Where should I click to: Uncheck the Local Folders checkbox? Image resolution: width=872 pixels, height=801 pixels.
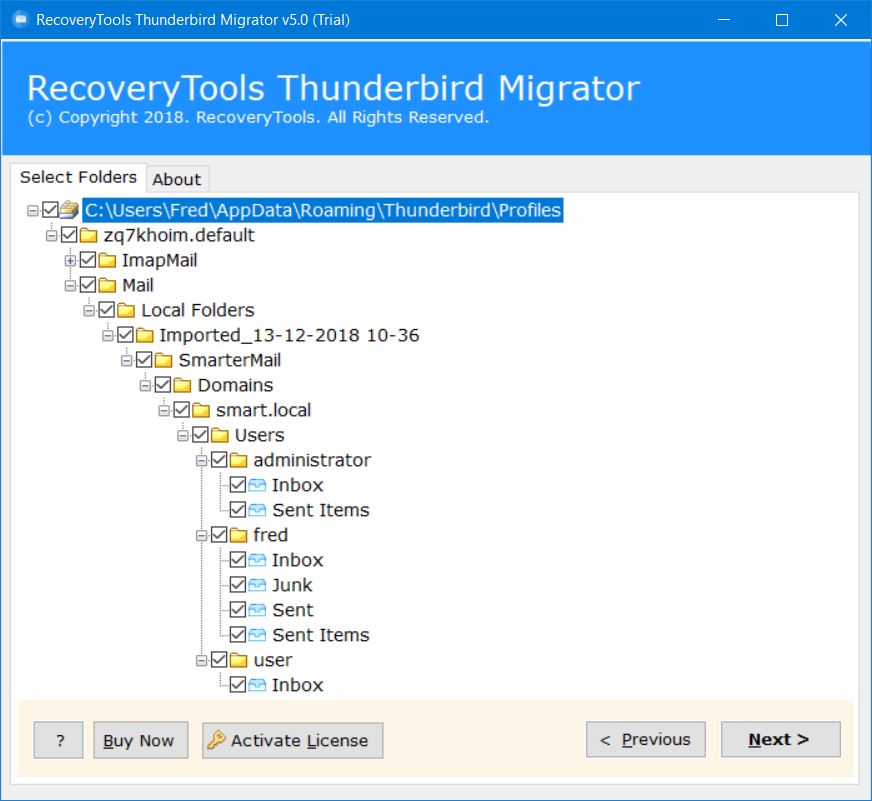(x=107, y=310)
